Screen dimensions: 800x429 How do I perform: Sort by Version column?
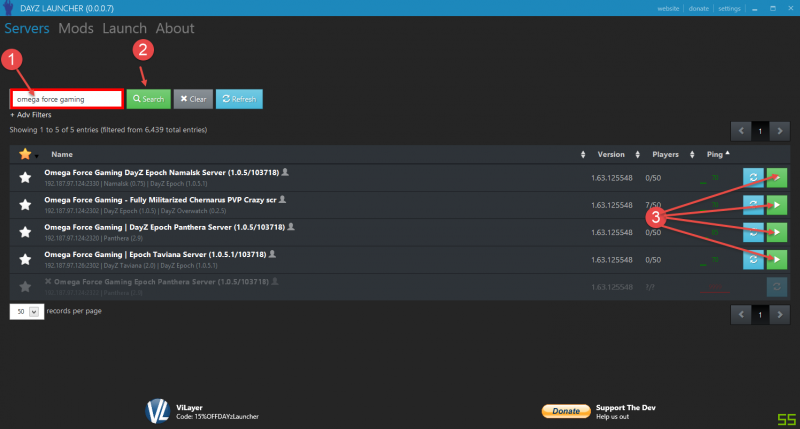(611, 154)
